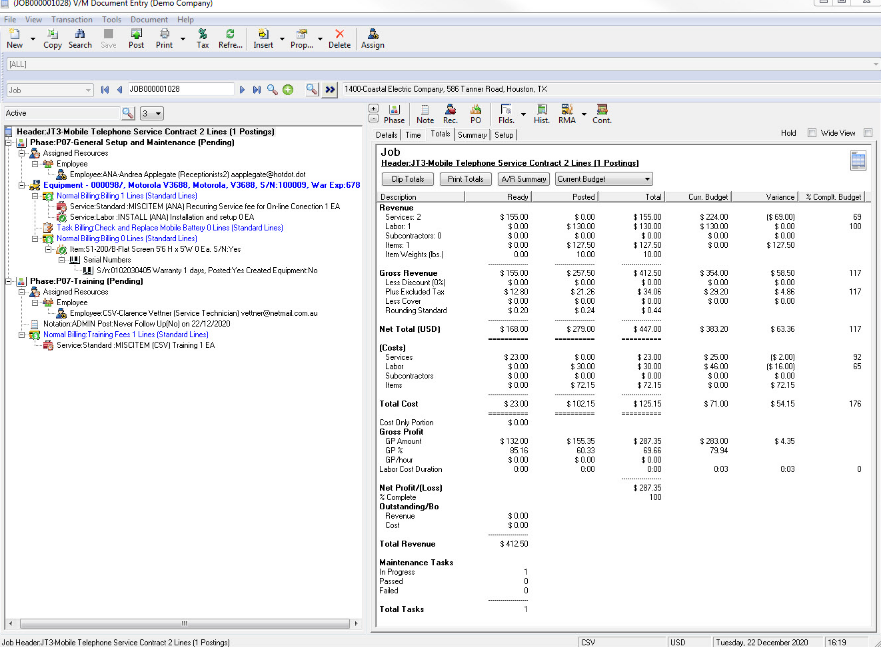Click the job number input field
Image resolution: width=881 pixels, height=647 pixels.
pos(180,90)
